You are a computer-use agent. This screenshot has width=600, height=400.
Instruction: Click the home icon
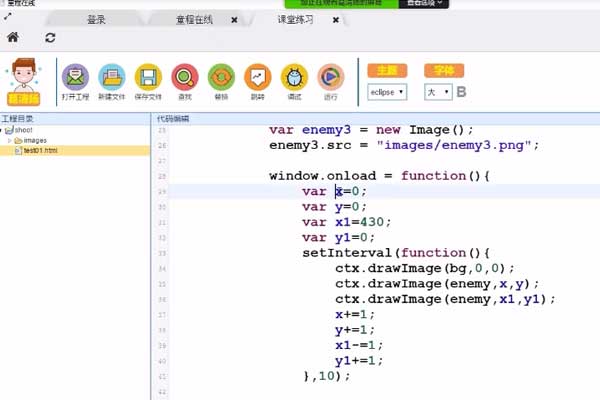pyautogui.click(x=12, y=37)
